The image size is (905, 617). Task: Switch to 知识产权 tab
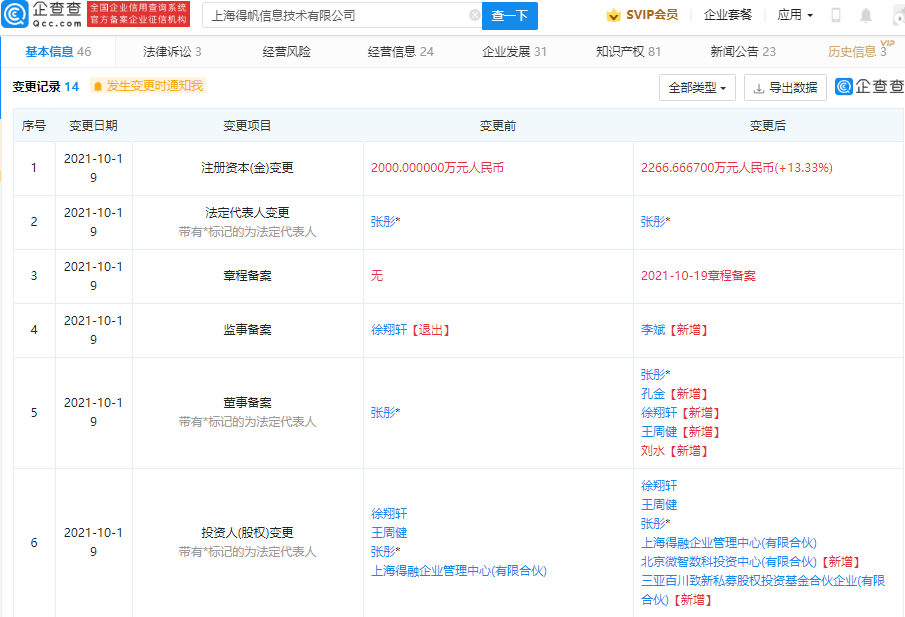[629, 52]
